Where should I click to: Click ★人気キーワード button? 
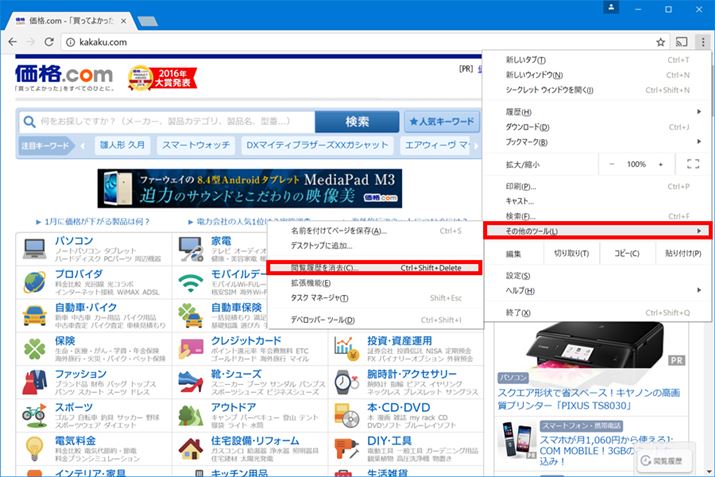442,122
